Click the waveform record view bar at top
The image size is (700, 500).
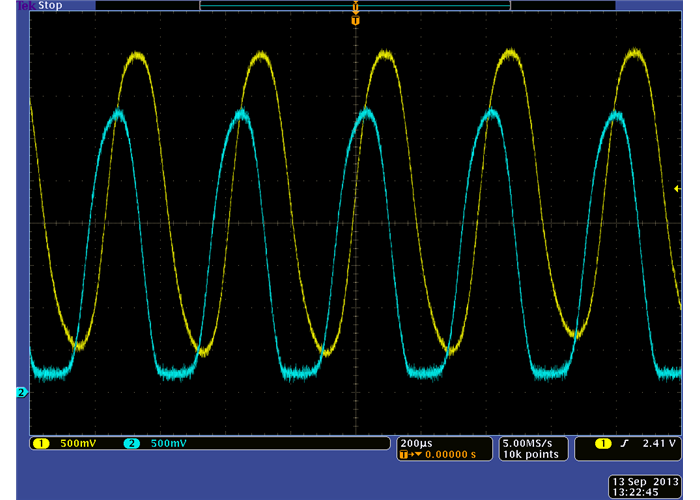[x=355, y=6]
